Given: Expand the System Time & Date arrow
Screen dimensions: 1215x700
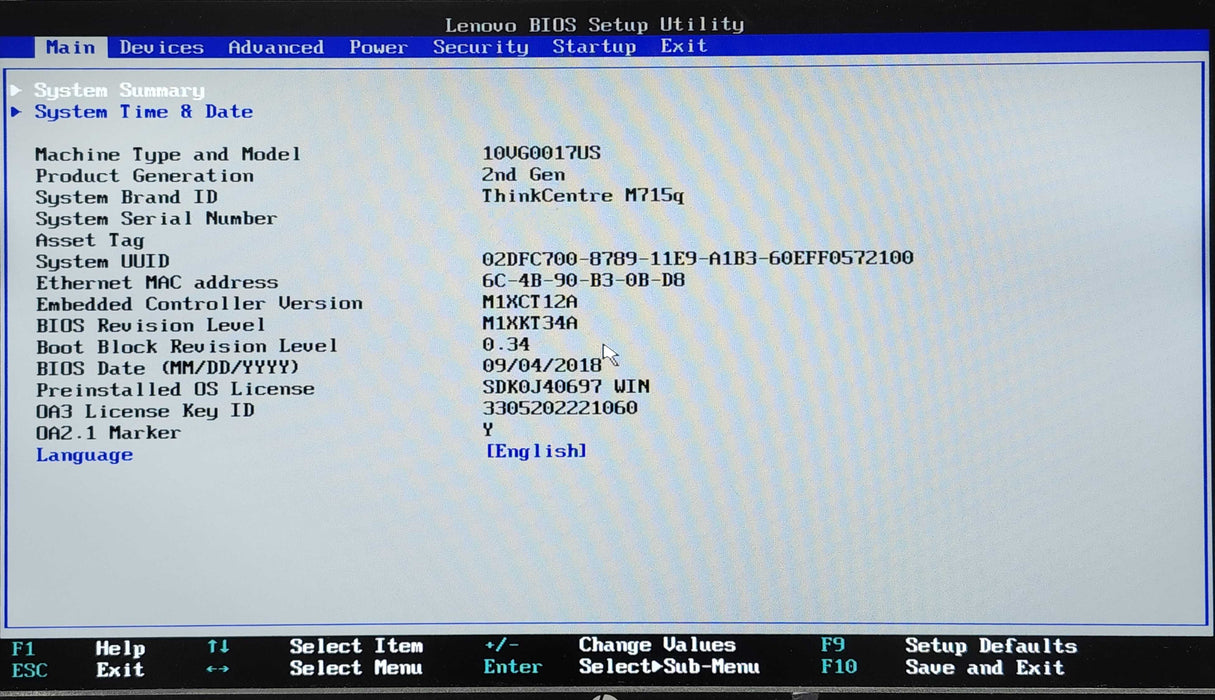Looking at the screenshot, I should [x=16, y=112].
